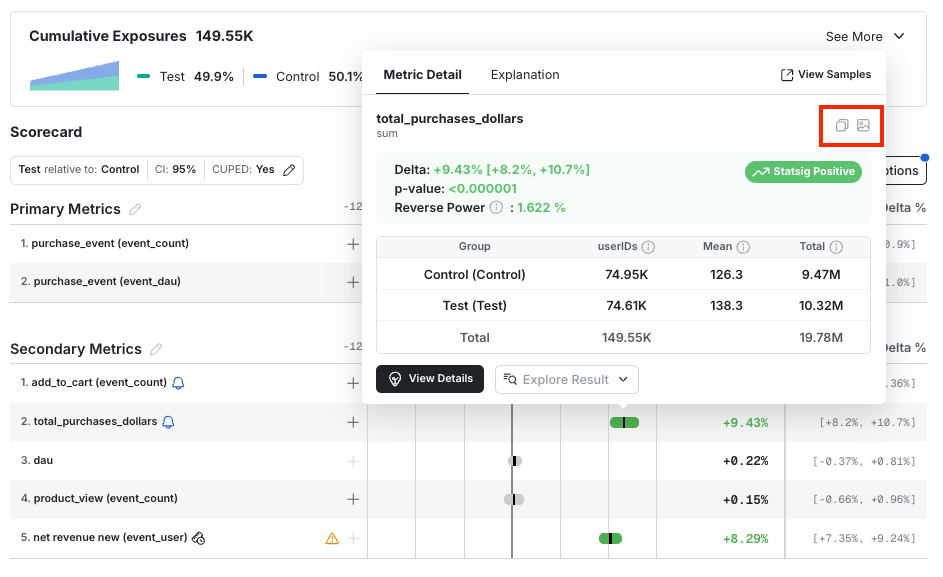943x577 pixels.
Task: Click the 19.78M total value
Action: 821,338
